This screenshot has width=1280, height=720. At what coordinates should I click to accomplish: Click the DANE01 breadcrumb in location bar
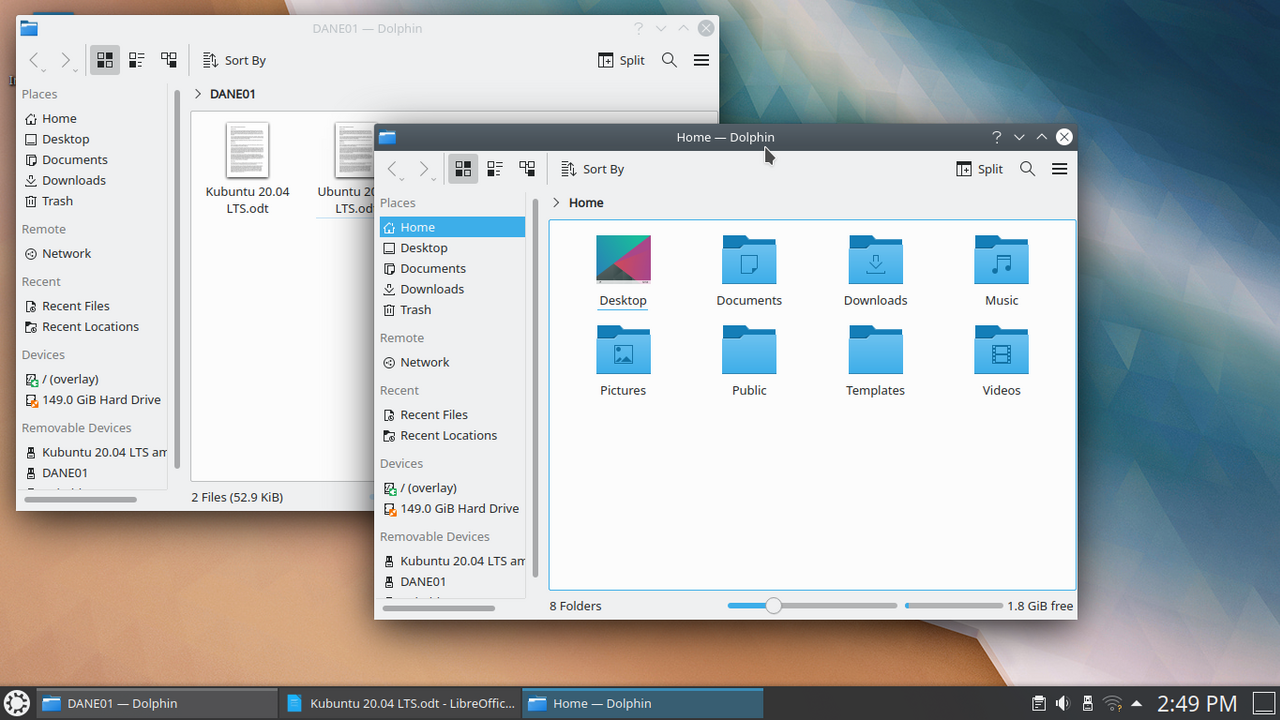click(232, 94)
